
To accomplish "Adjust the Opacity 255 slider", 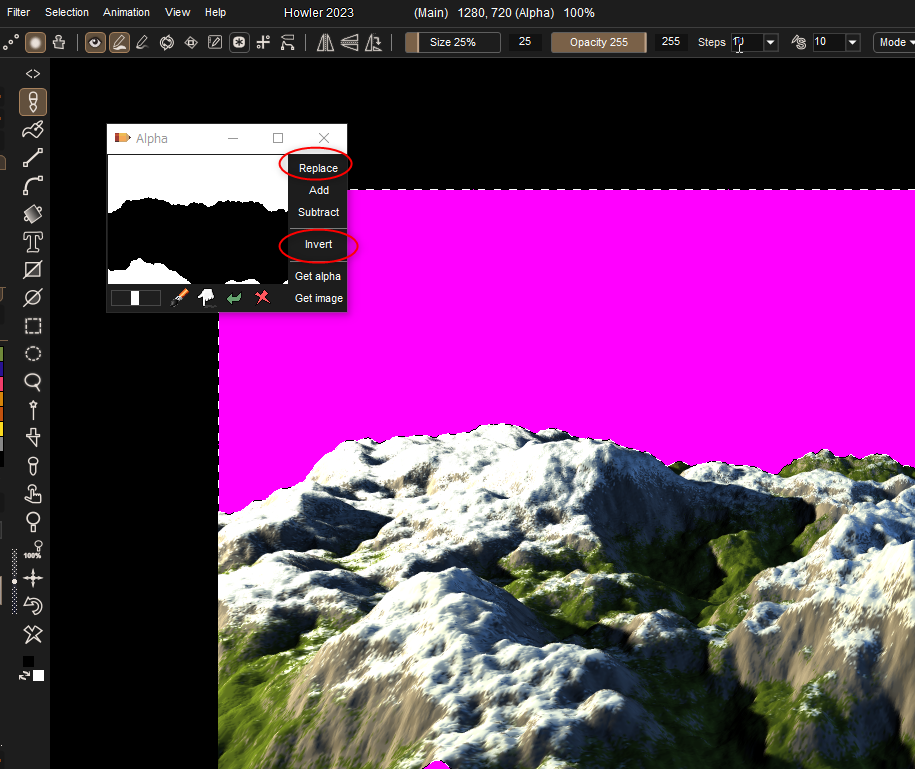I will 599,42.
